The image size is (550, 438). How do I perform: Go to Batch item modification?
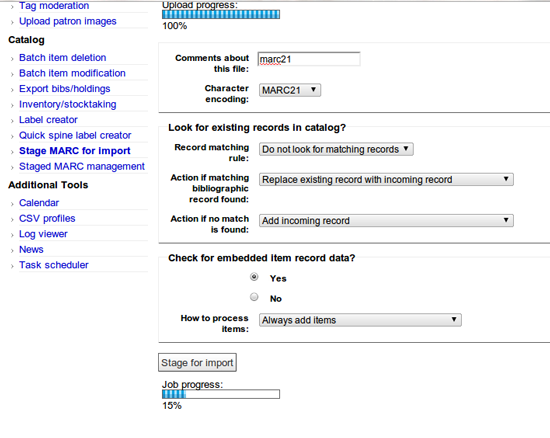point(72,73)
